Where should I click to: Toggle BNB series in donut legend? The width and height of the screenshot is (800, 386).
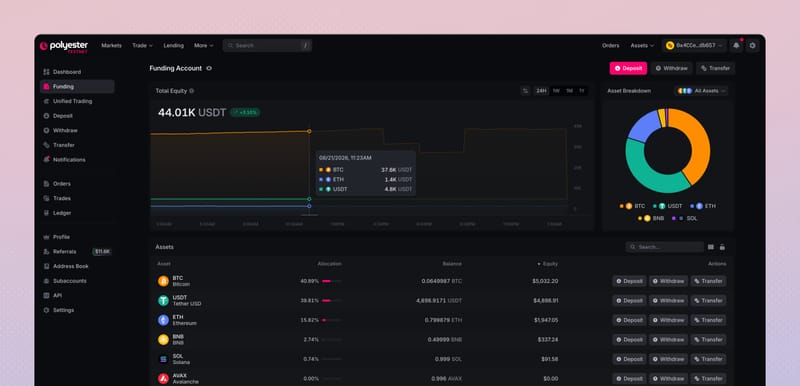[x=651, y=218]
